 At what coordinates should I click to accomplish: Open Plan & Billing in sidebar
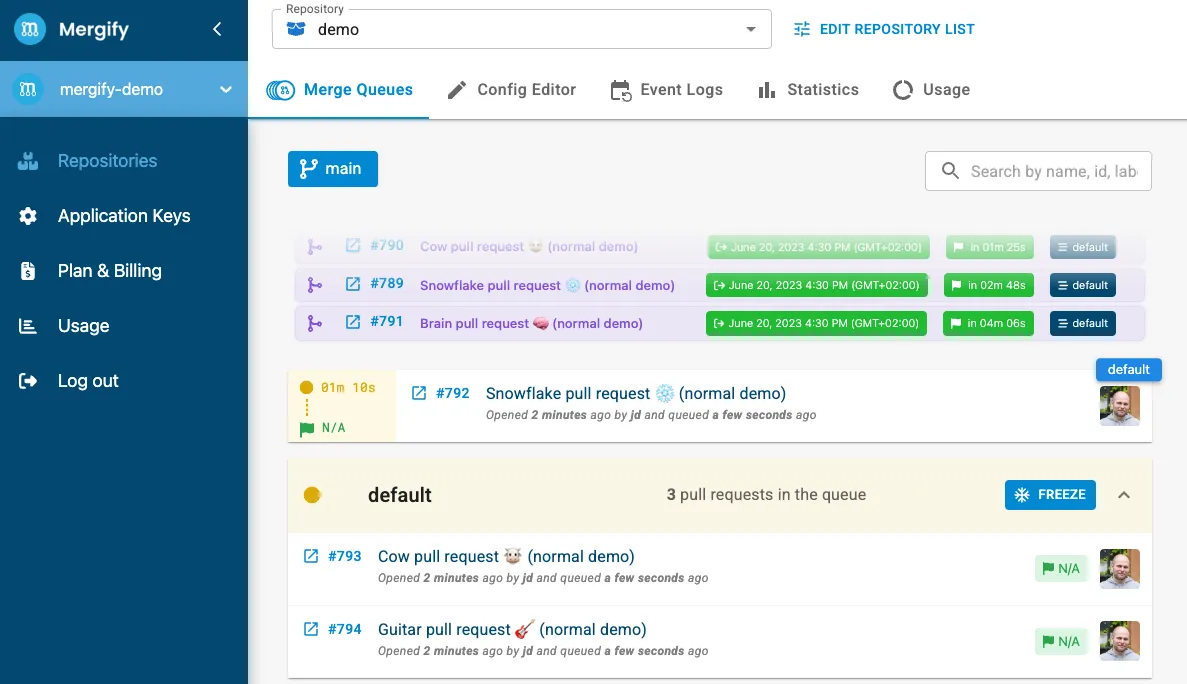(x=109, y=271)
